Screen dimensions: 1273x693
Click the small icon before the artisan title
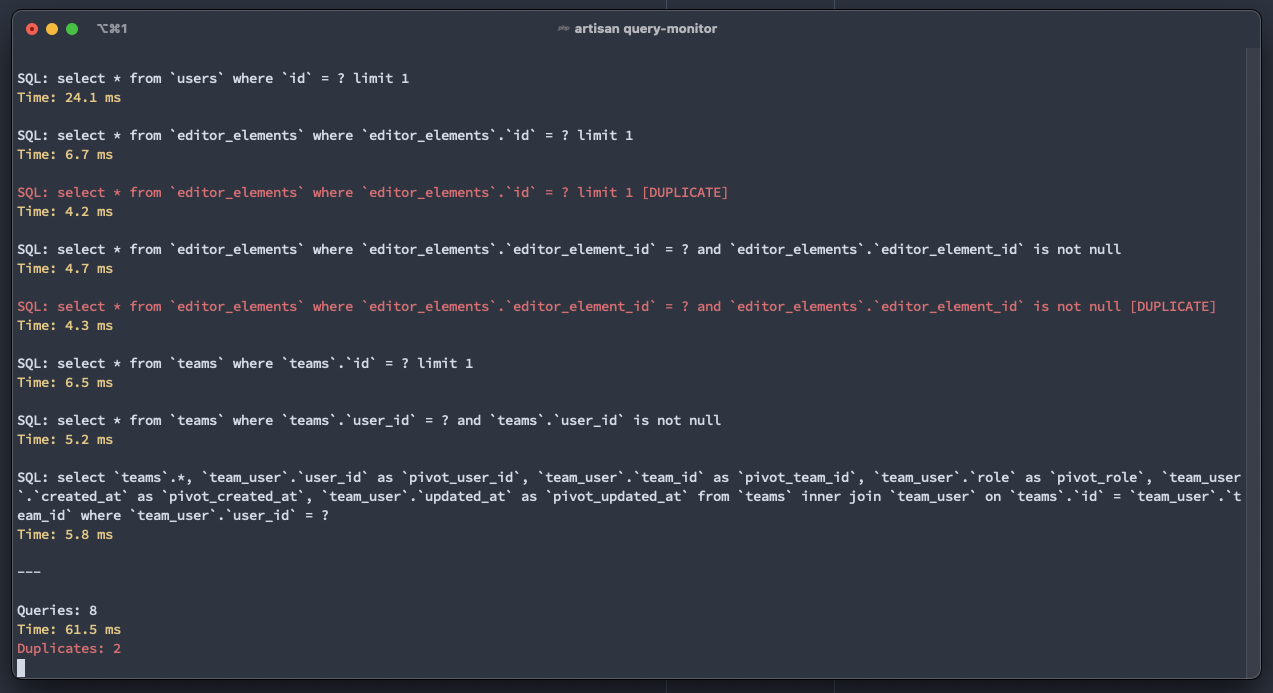pyautogui.click(x=563, y=29)
